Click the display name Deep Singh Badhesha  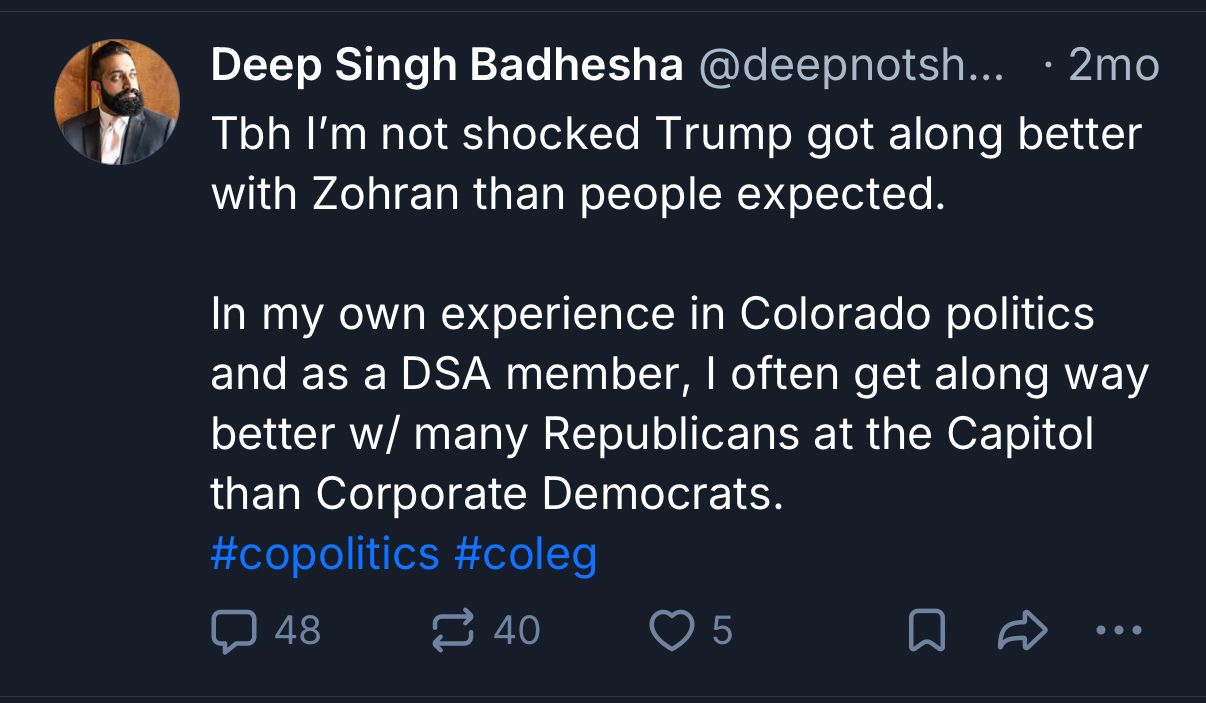pyautogui.click(x=447, y=67)
